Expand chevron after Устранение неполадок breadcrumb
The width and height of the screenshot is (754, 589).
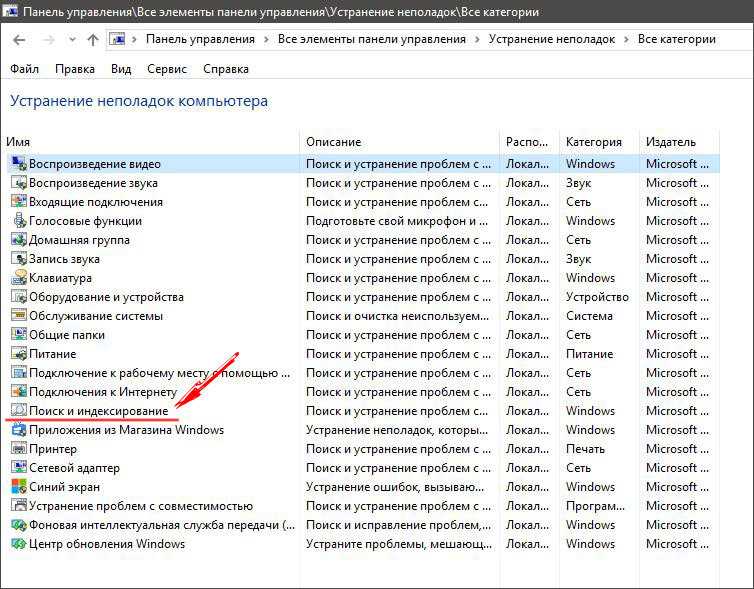626,39
